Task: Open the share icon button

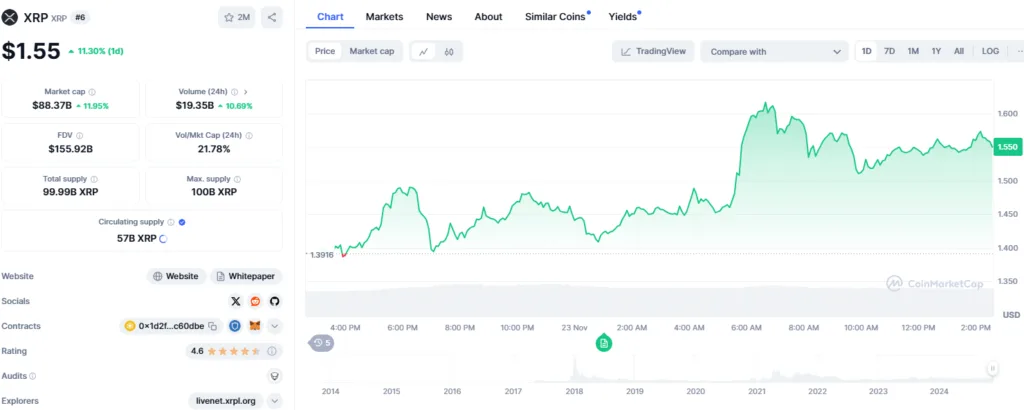Action: pos(272,18)
